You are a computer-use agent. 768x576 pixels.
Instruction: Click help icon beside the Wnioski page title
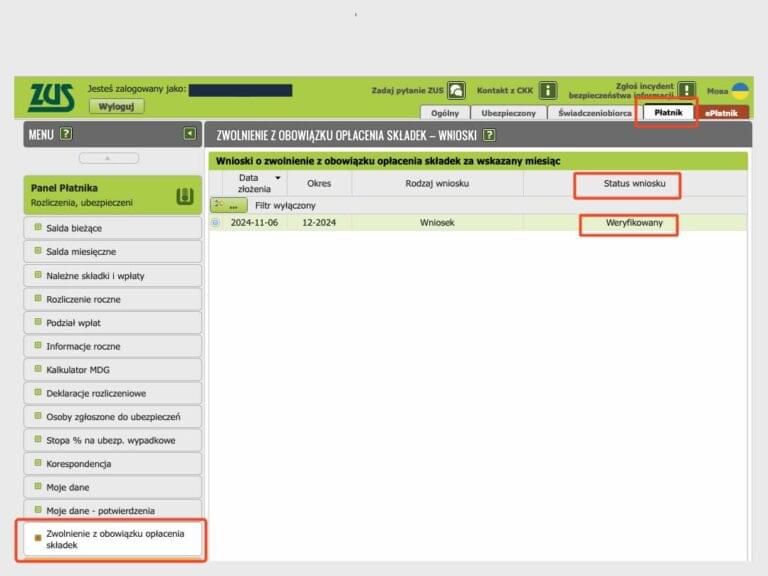pyautogui.click(x=490, y=134)
